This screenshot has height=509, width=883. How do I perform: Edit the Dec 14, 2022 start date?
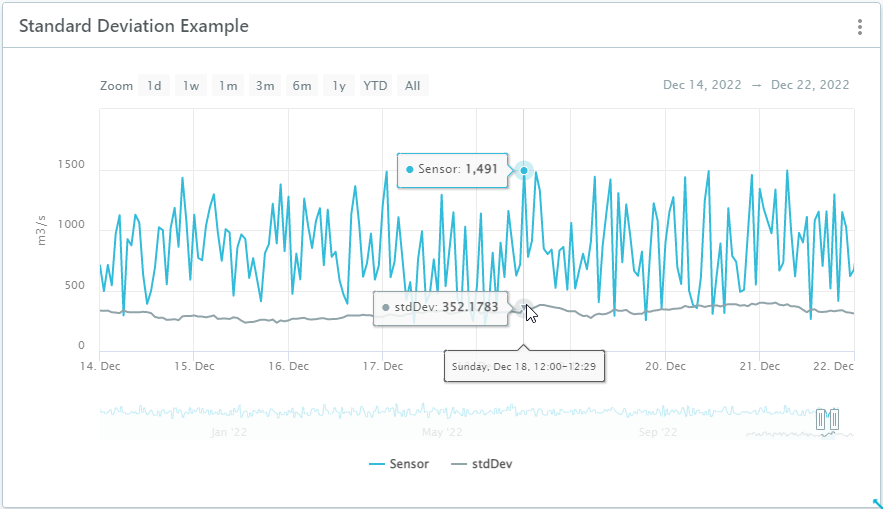[x=702, y=85]
